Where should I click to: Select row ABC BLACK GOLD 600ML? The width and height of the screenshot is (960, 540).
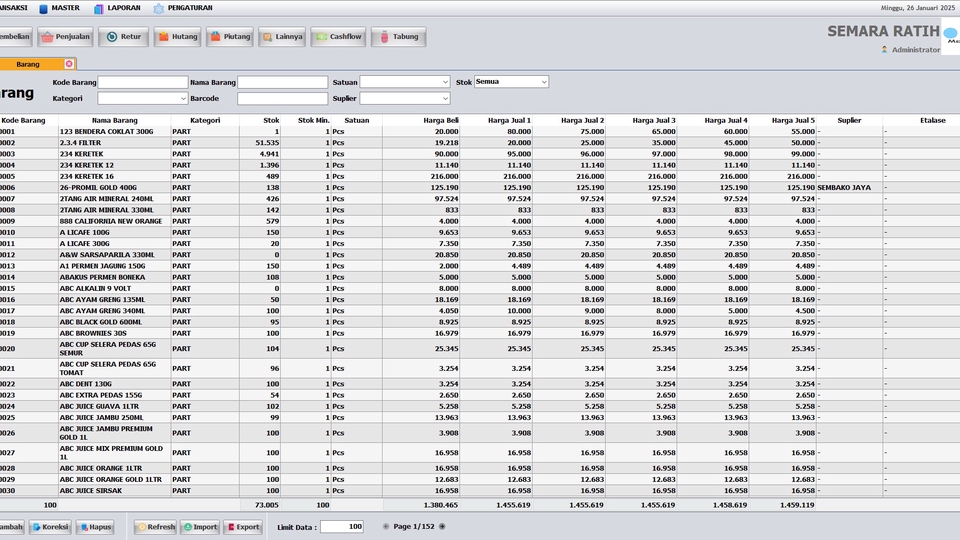pos(480,322)
